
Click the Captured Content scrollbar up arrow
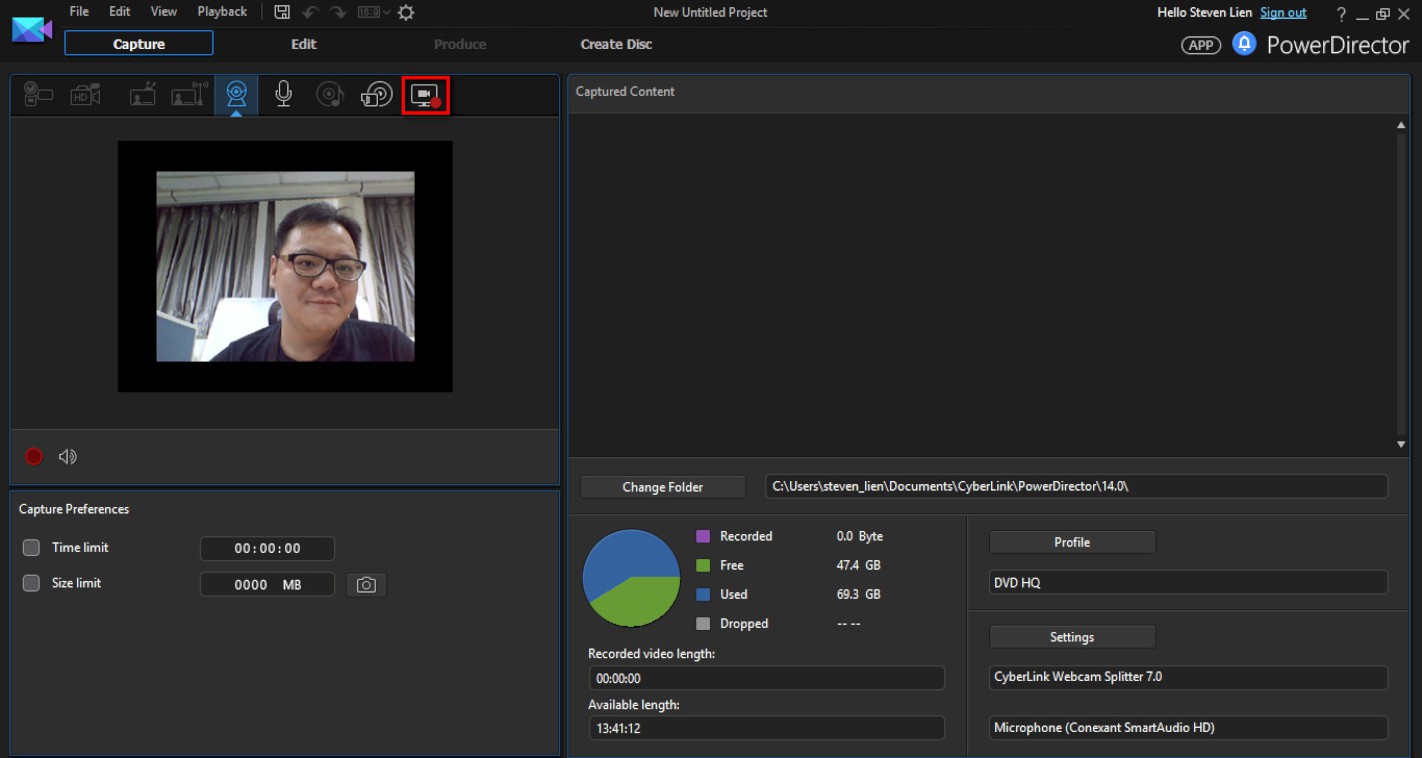pos(1401,125)
